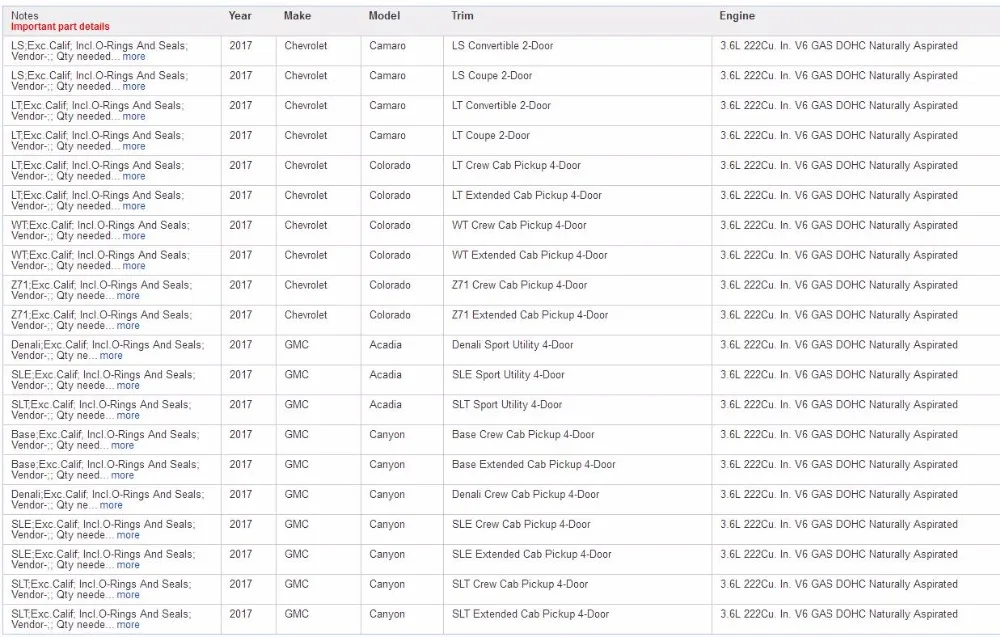Click 'Chevrolet' make in LS Coupe row

pyautogui.click(x=305, y=76)
